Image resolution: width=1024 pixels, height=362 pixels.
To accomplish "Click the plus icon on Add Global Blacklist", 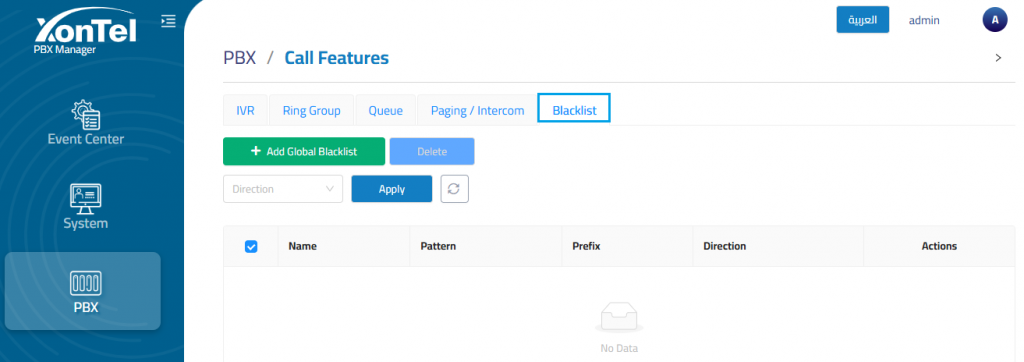I will click(256, 151).
